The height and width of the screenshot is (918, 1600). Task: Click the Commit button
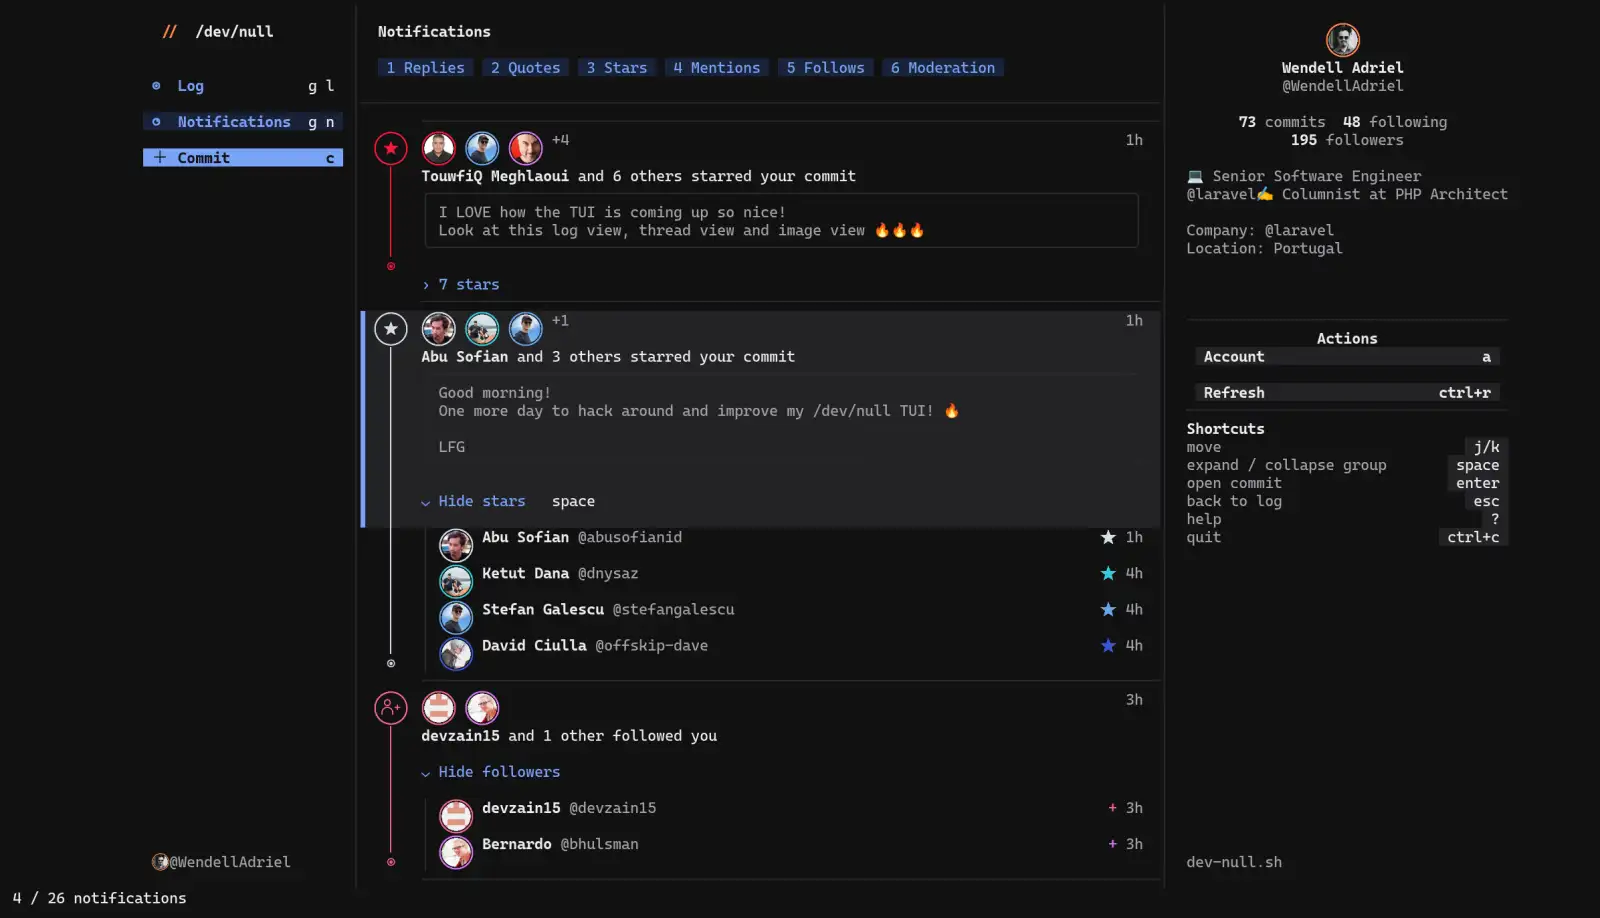point(243,158)
